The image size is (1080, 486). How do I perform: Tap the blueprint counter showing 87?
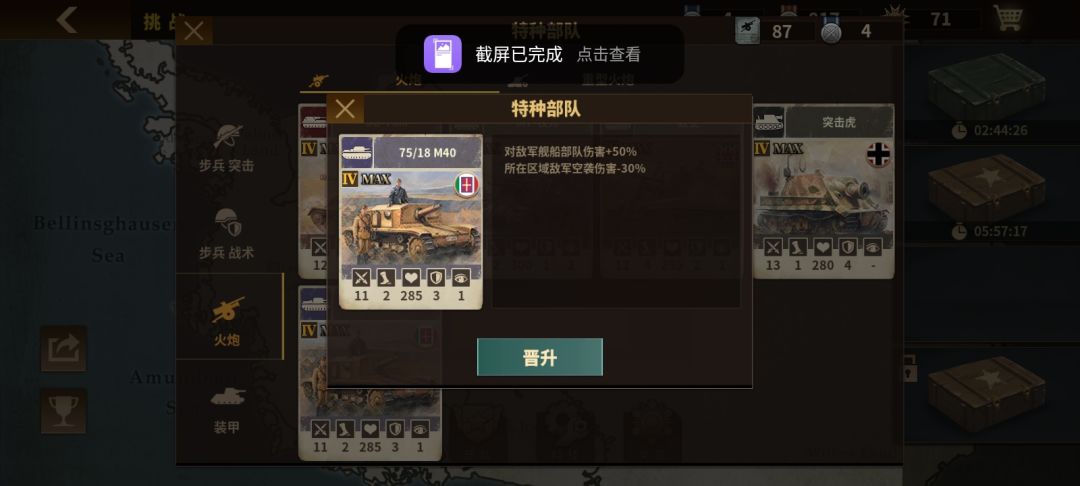point(774,31)
